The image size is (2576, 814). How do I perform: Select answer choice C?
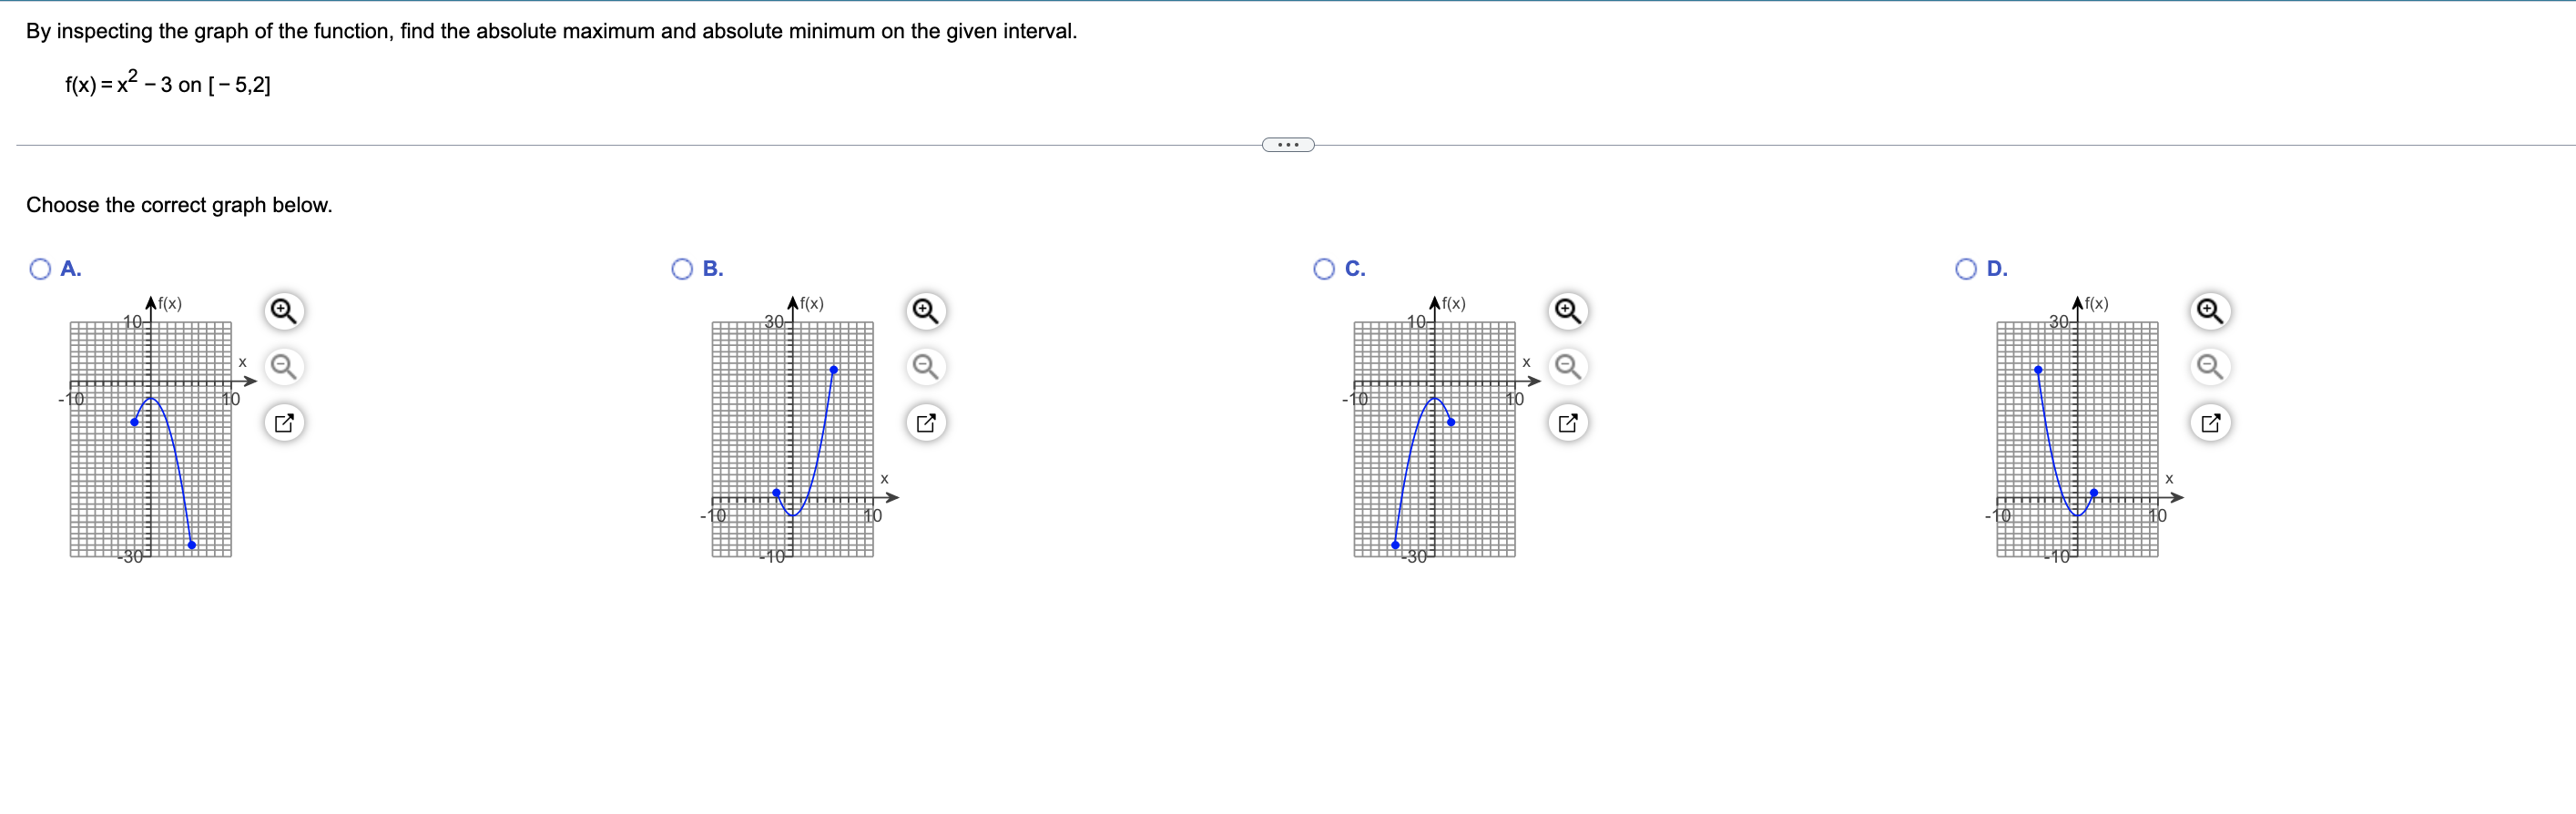[x=1323, y=268]
